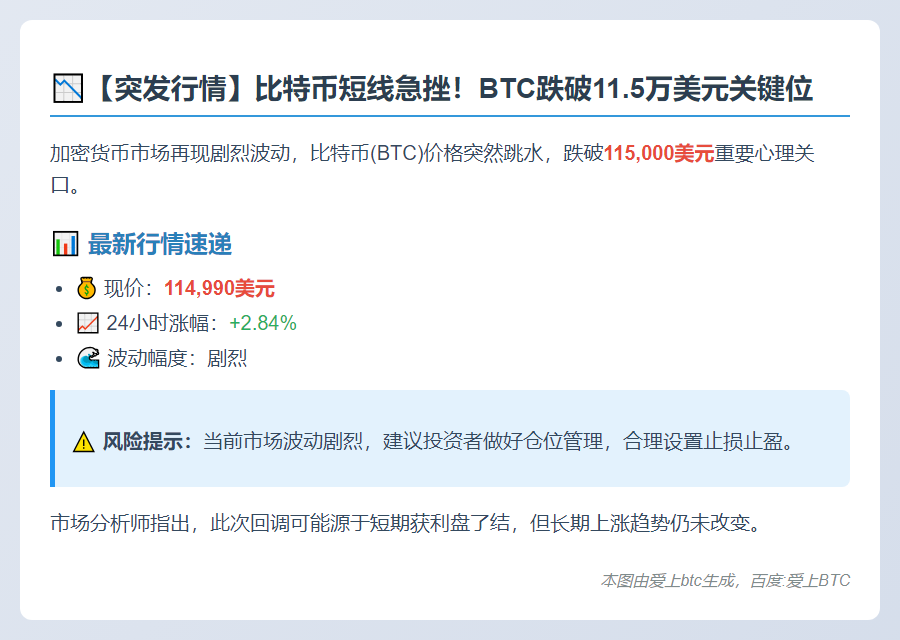Click the shark icon next to 波动幅度

[x=87, y=357]
